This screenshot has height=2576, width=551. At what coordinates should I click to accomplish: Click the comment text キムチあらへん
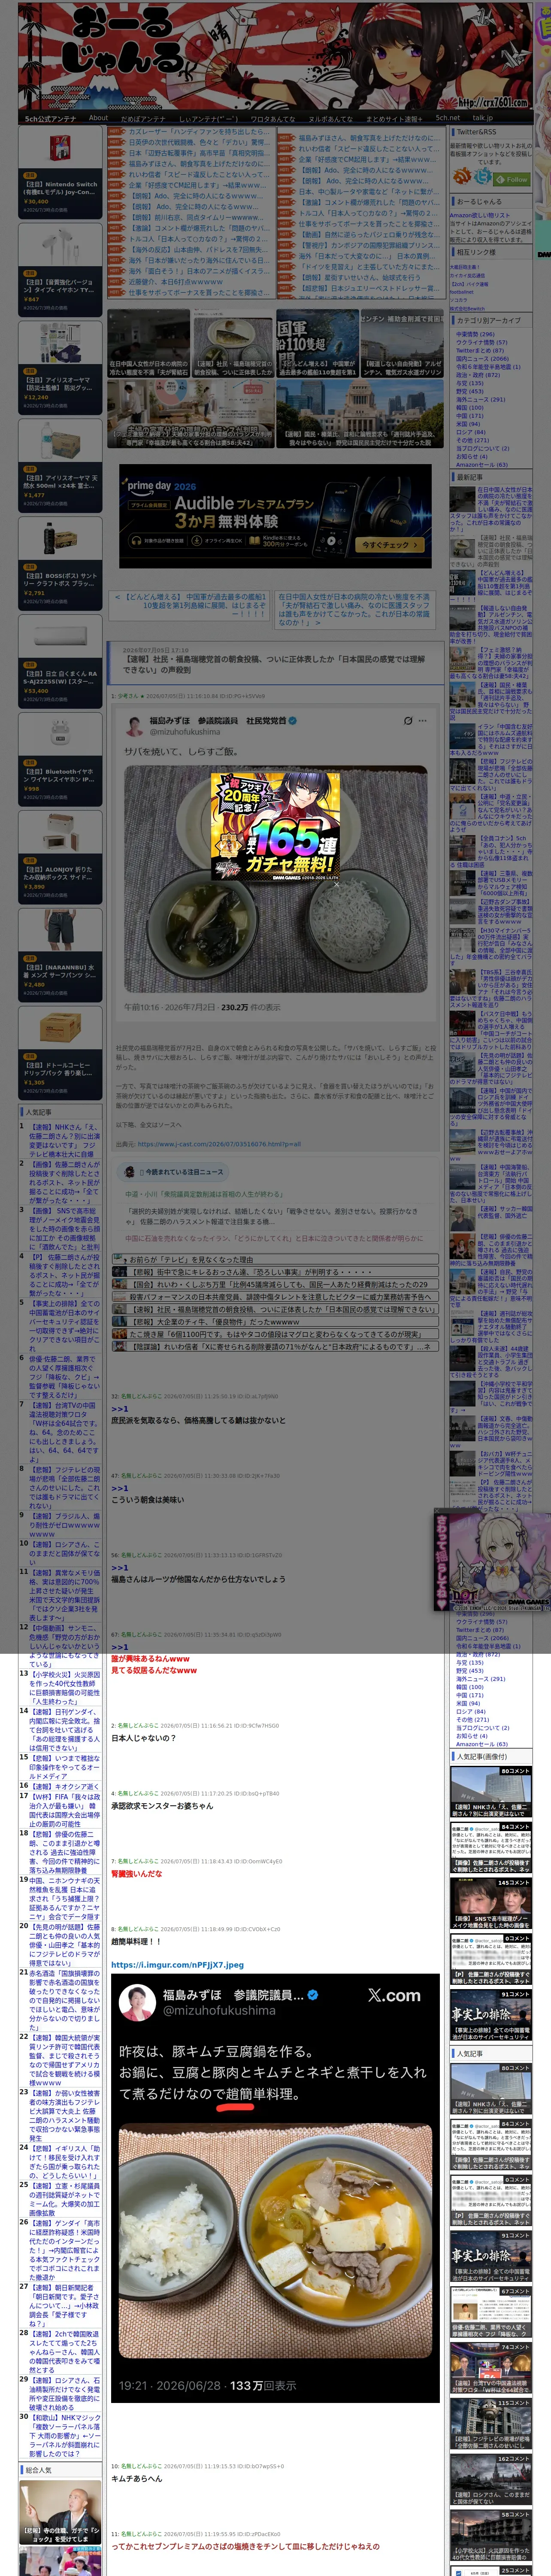tap(136, 2478)
